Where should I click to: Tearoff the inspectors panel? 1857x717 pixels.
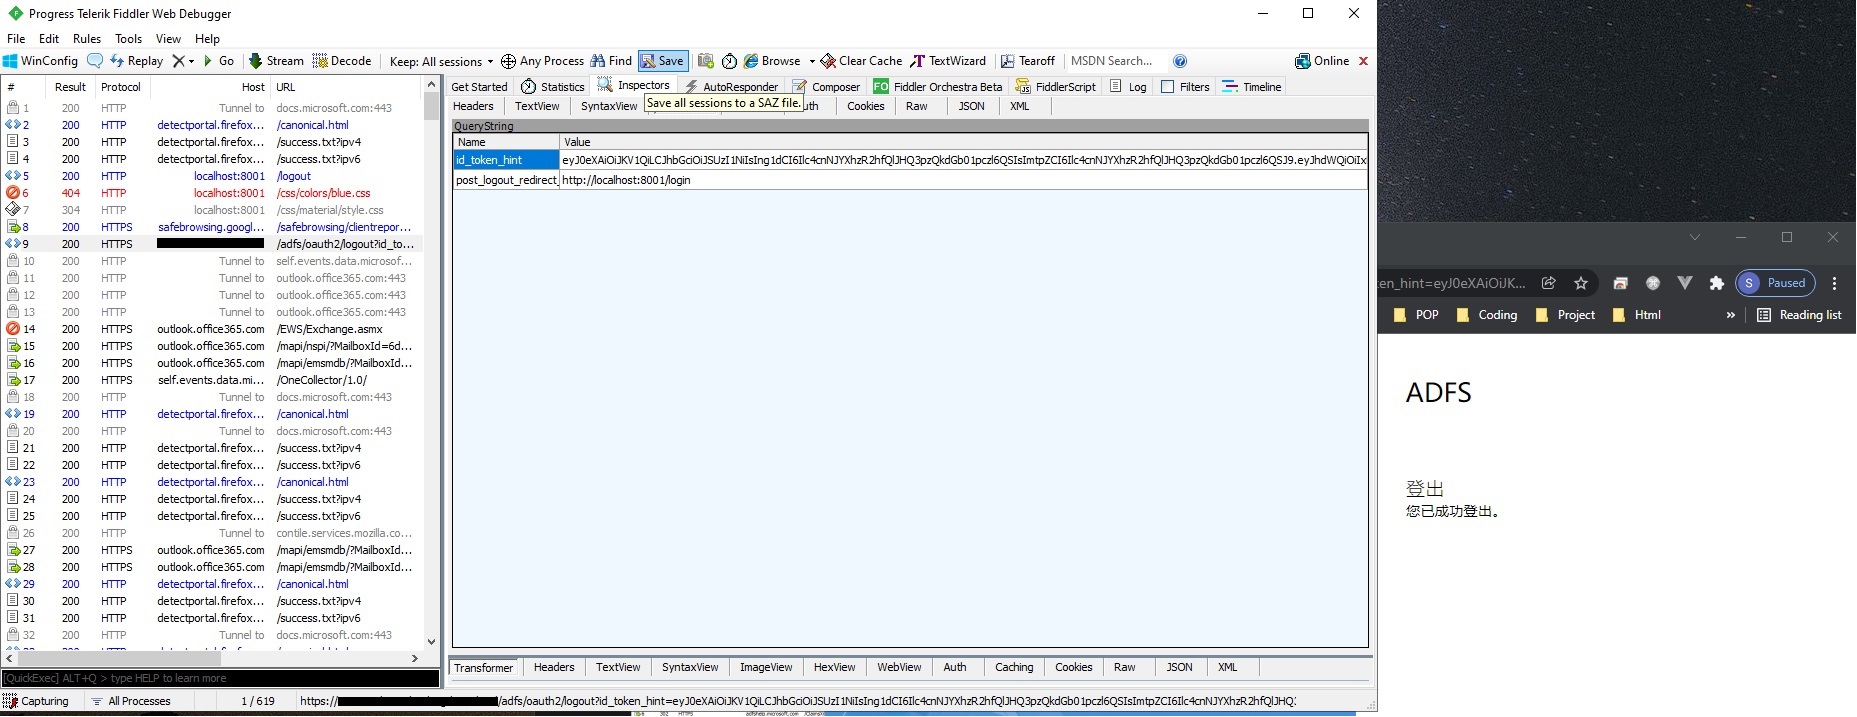pos(1028,61)
